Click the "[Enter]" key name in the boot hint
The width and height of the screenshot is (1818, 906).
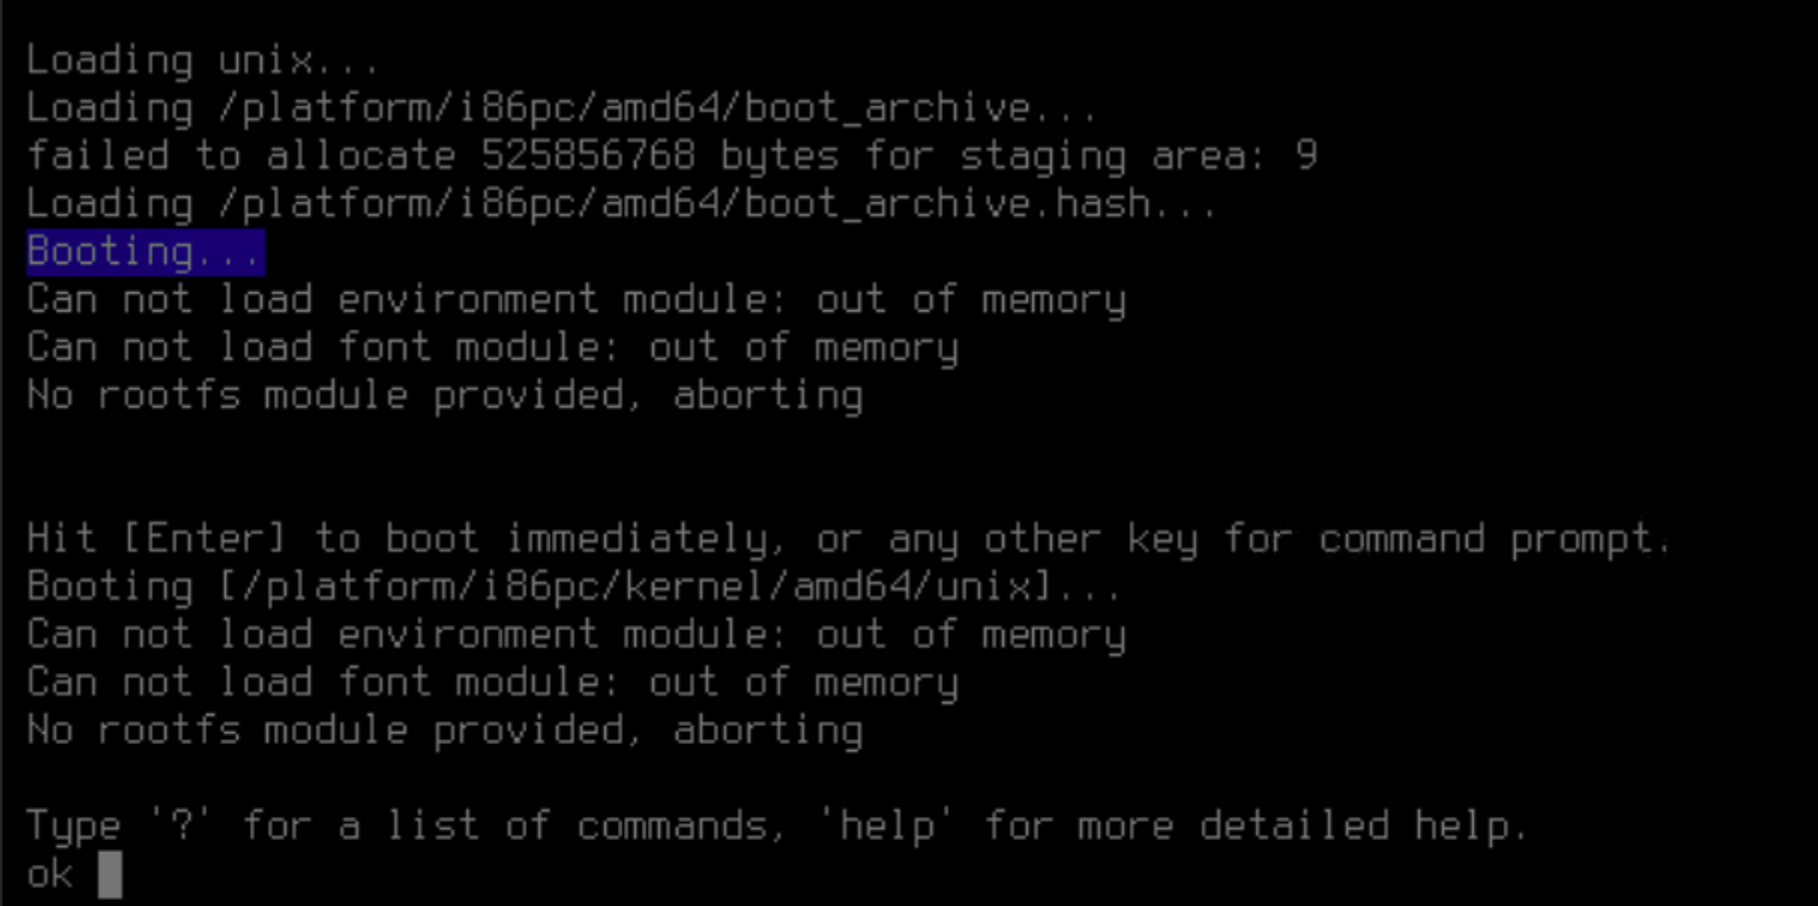205,539
